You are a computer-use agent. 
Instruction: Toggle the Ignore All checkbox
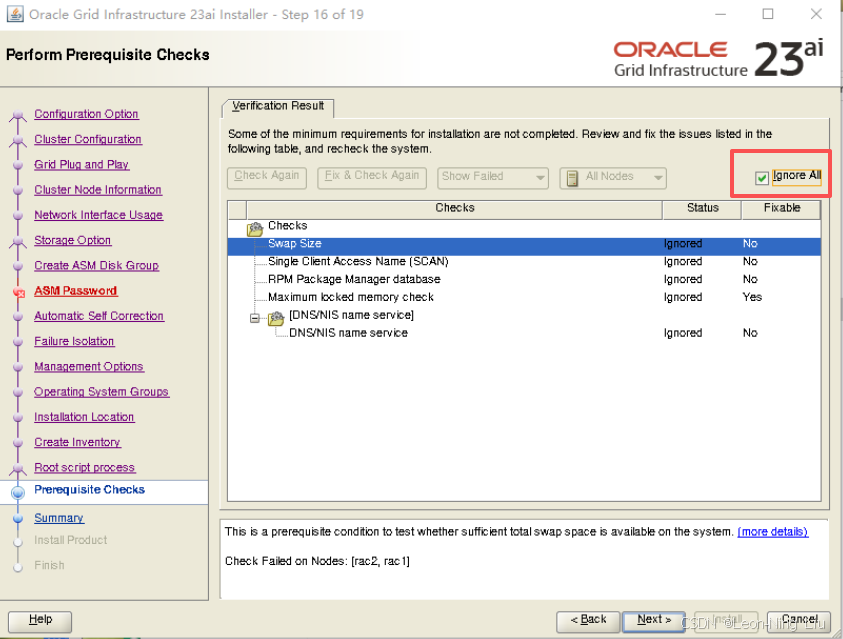coord(761,177)
